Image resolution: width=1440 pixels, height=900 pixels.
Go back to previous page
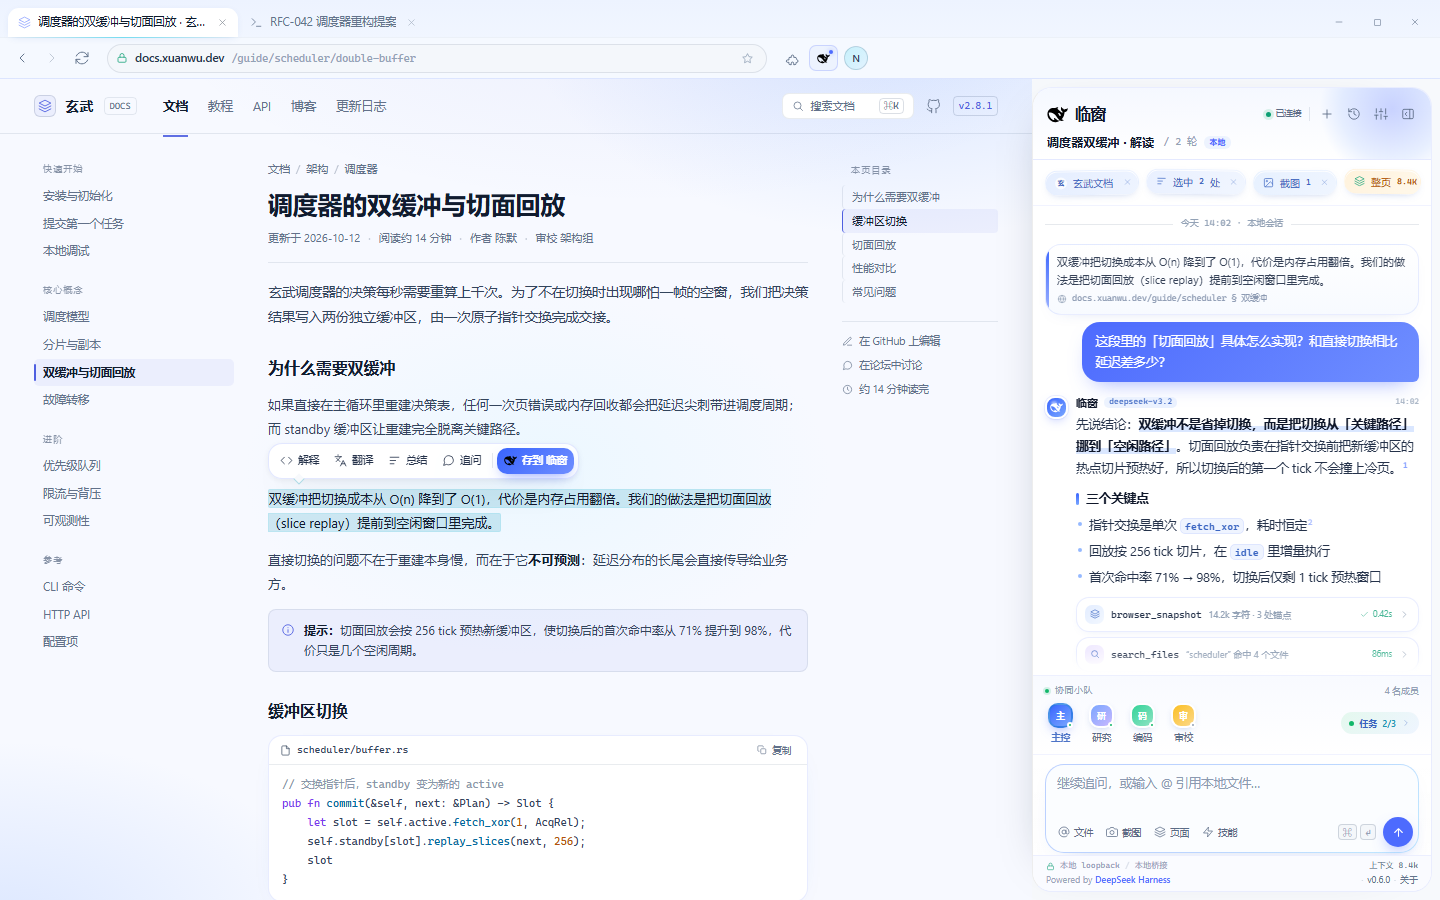click(22, 58)
